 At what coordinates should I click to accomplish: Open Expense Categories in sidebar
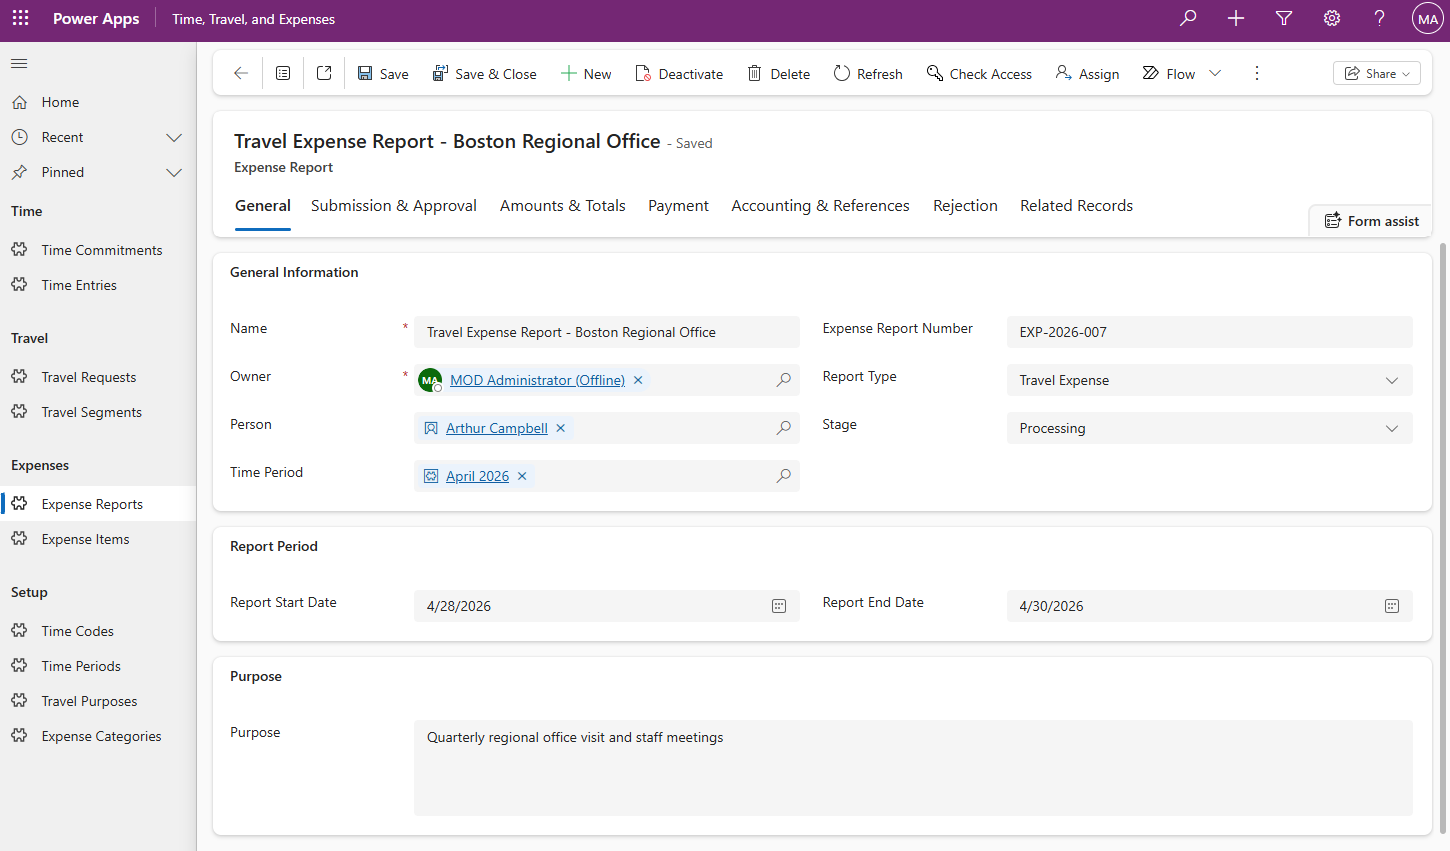click(98, 736)
